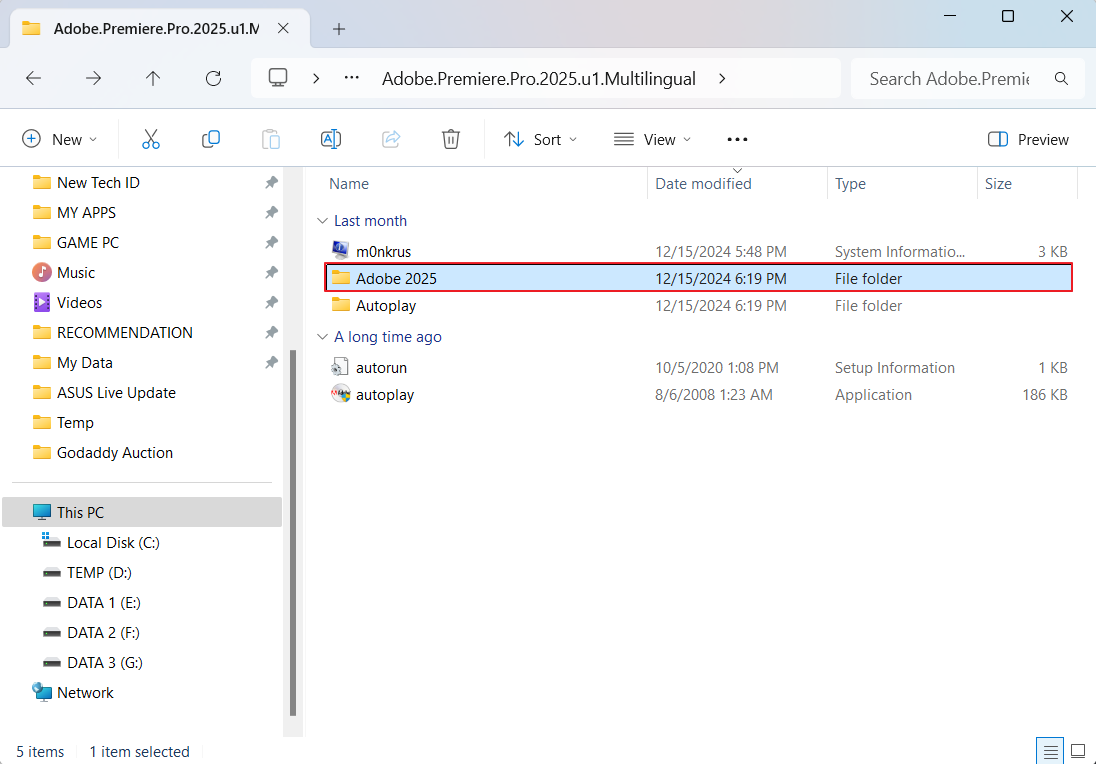Expand chevron after monitor icon in address bar

point(316,78)
